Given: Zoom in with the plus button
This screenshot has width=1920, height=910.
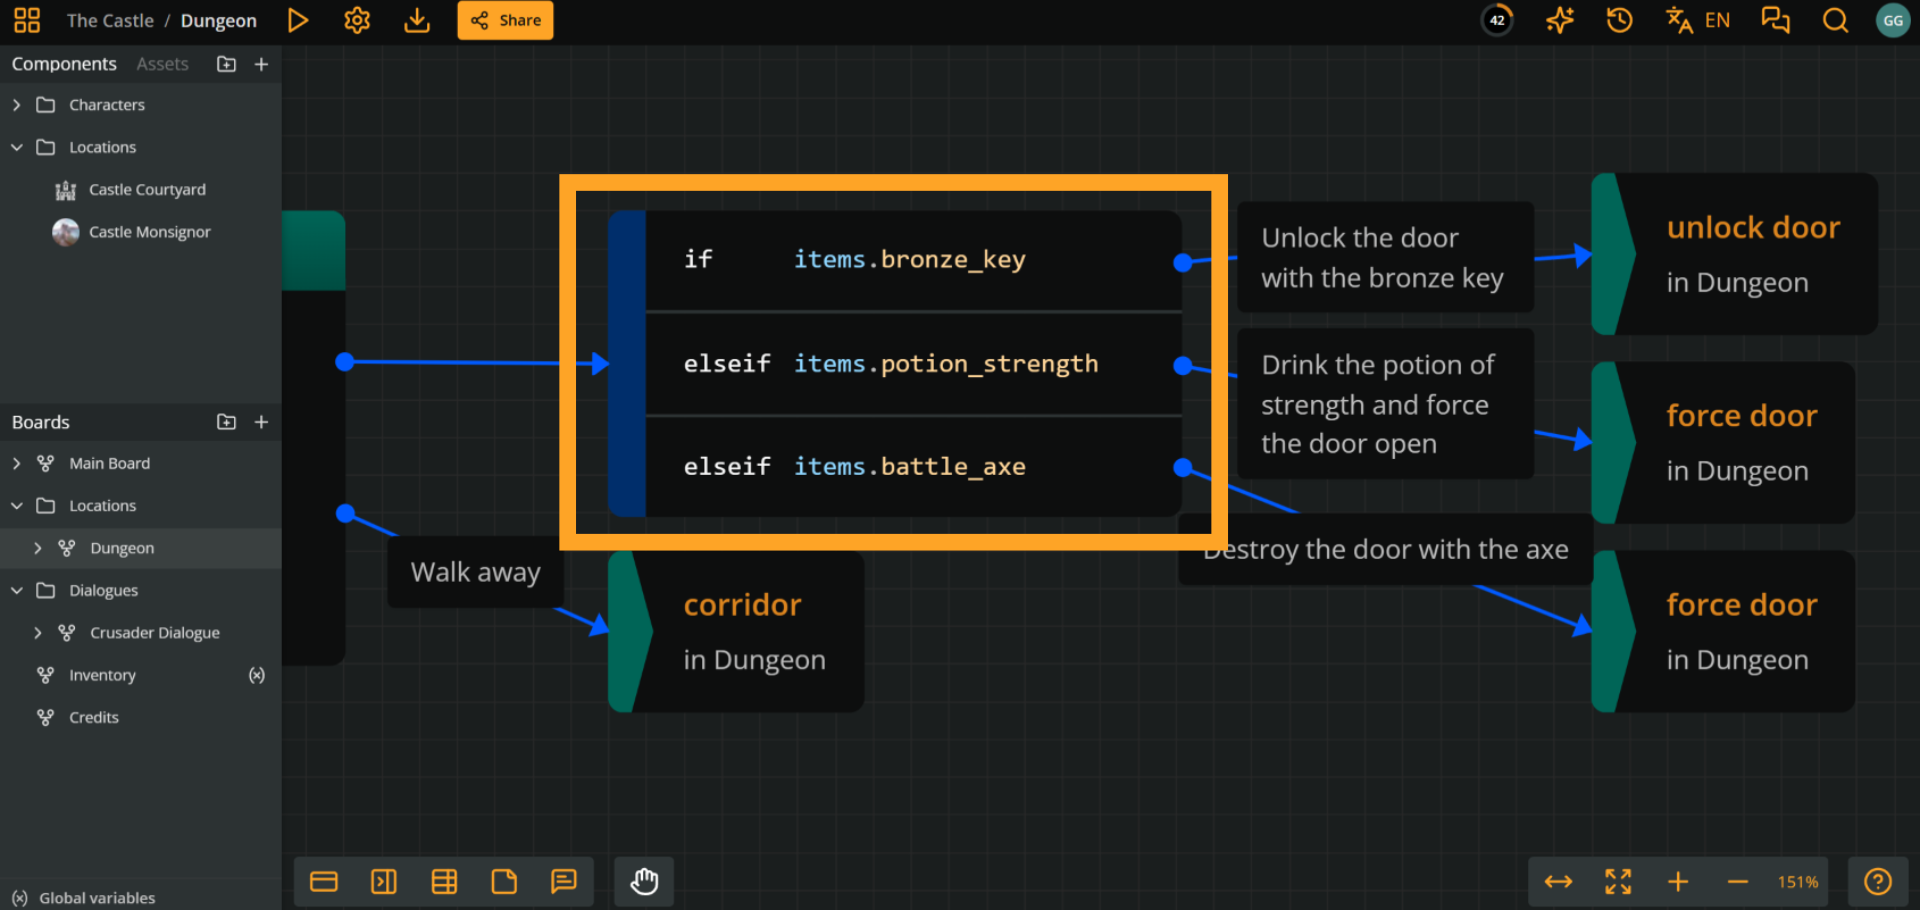Looking at the screenshot, I should coord(1678,881).
